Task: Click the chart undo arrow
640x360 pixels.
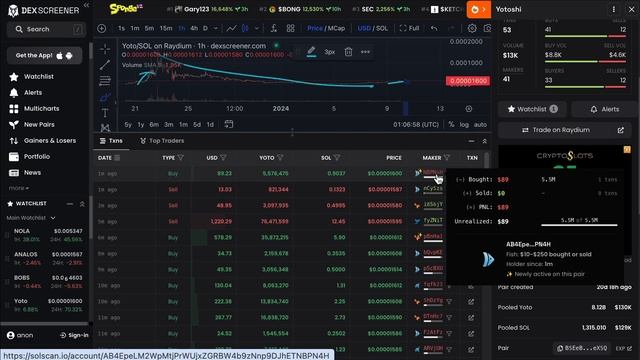Action: point(434,29)
